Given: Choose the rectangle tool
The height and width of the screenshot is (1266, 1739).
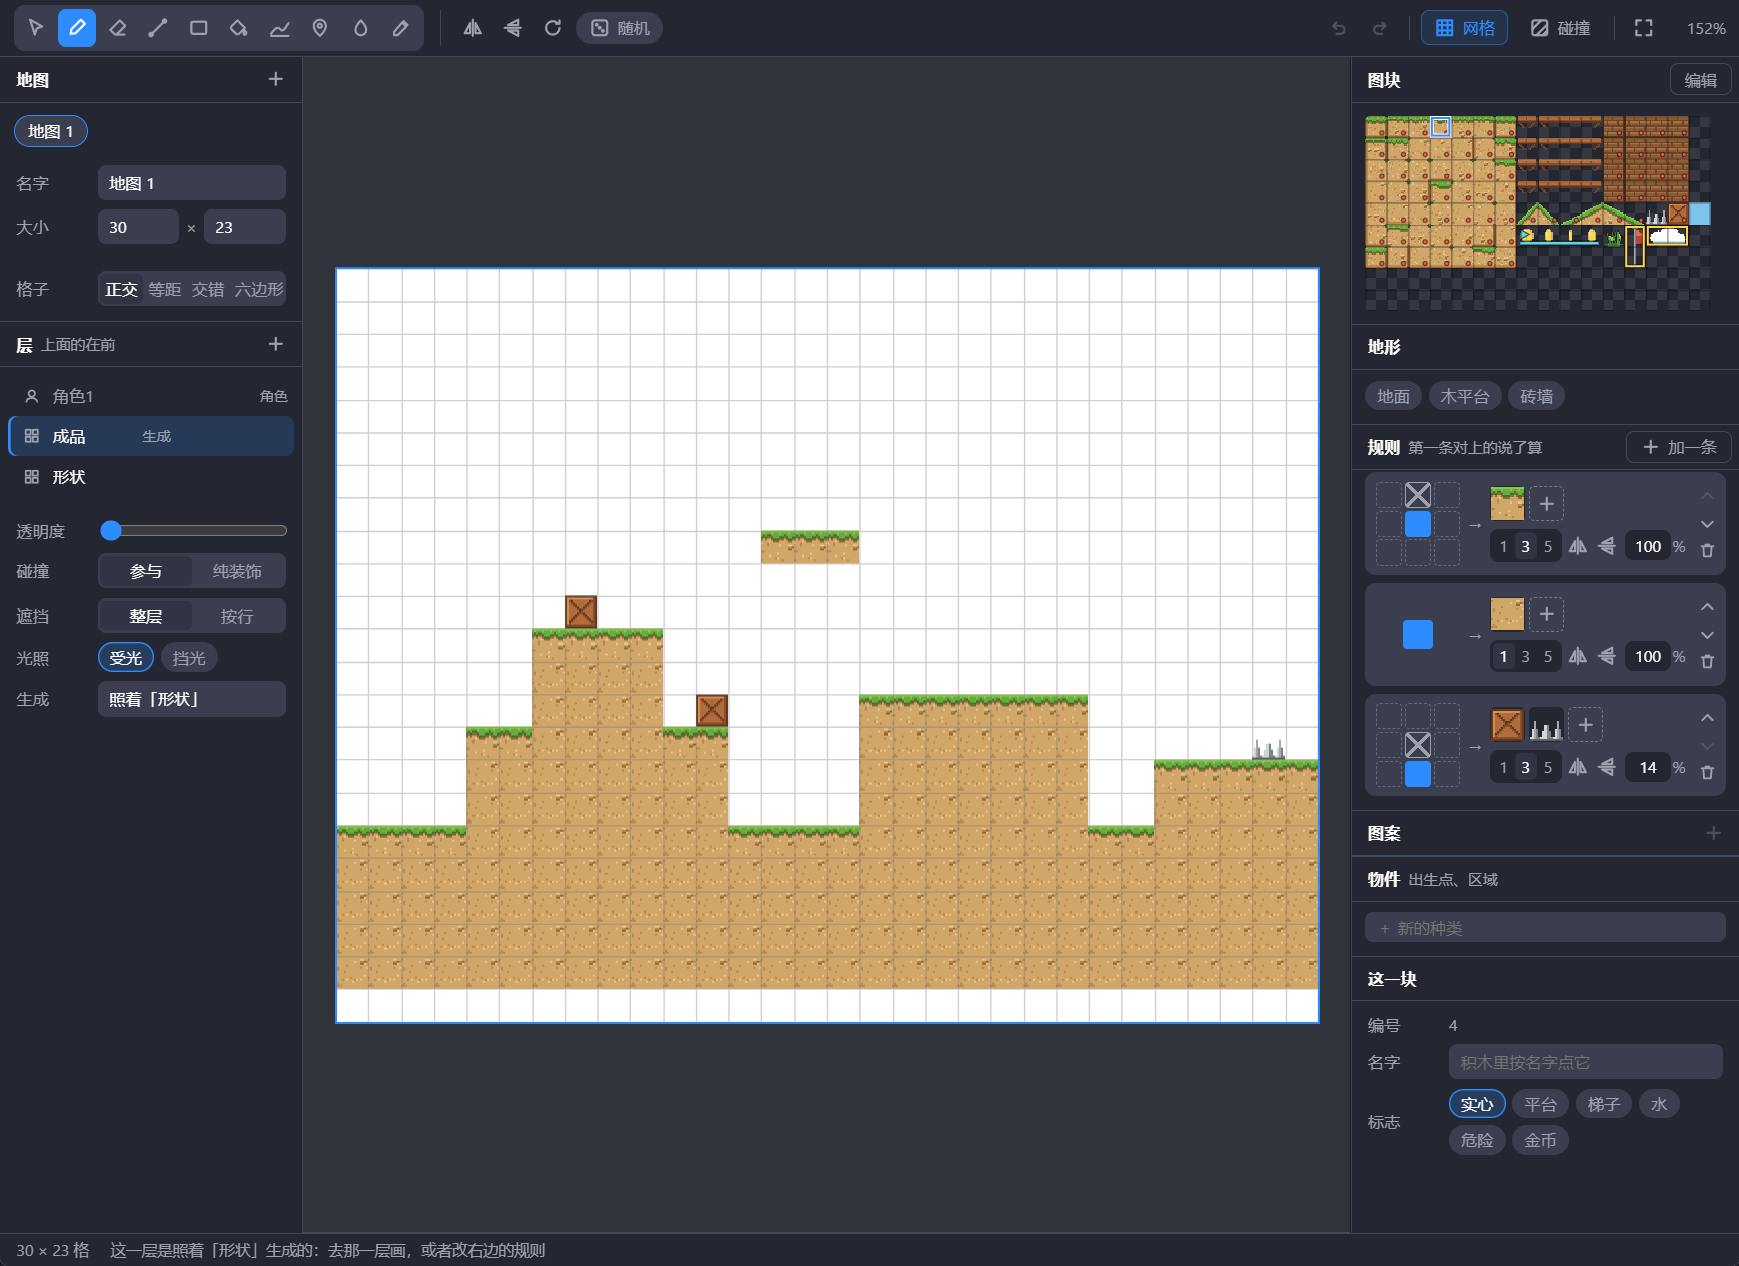Looking at the screenshot, I should click(198, 28).
